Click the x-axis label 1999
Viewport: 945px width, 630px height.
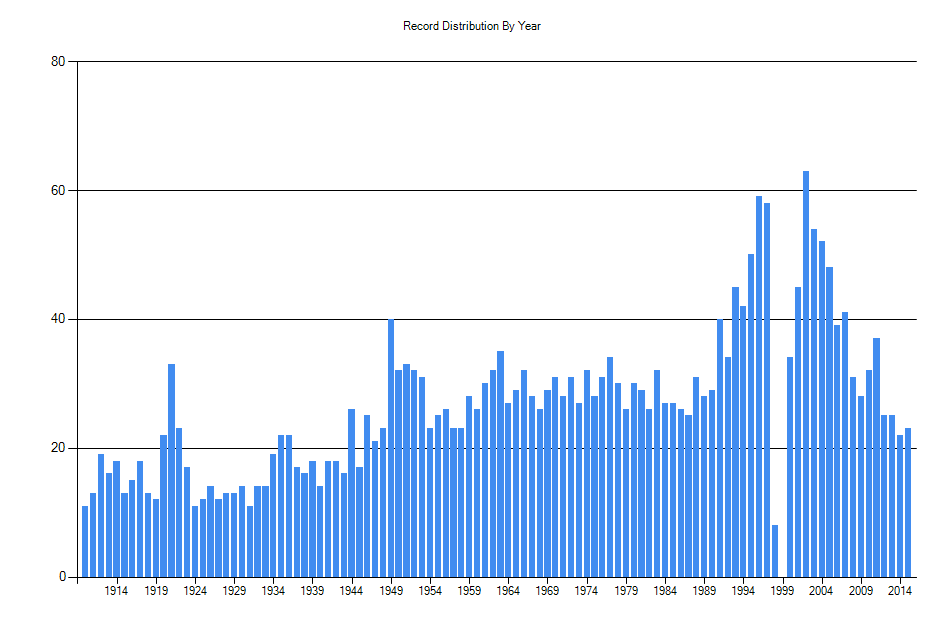coord(782,591)
